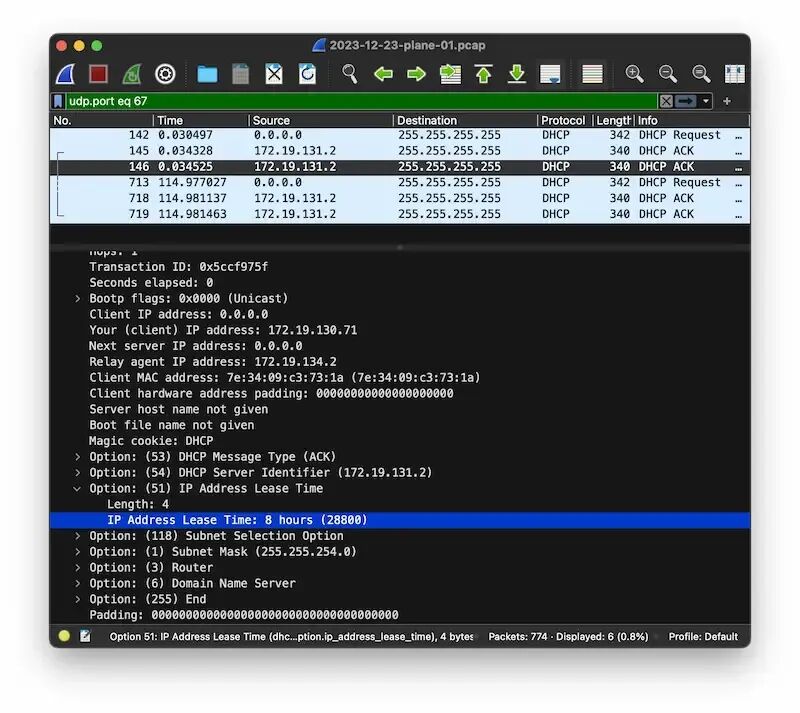
Task: Zoom in on packet text
Action: 634,75
